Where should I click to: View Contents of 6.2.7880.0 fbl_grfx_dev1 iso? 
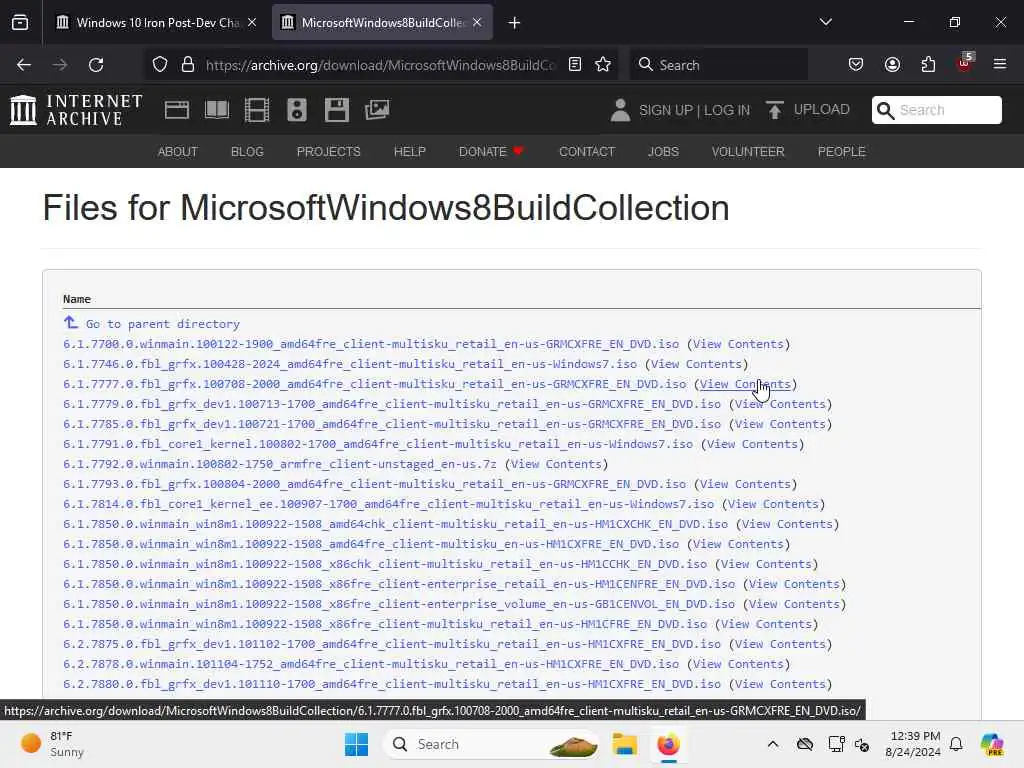point(780,684)
